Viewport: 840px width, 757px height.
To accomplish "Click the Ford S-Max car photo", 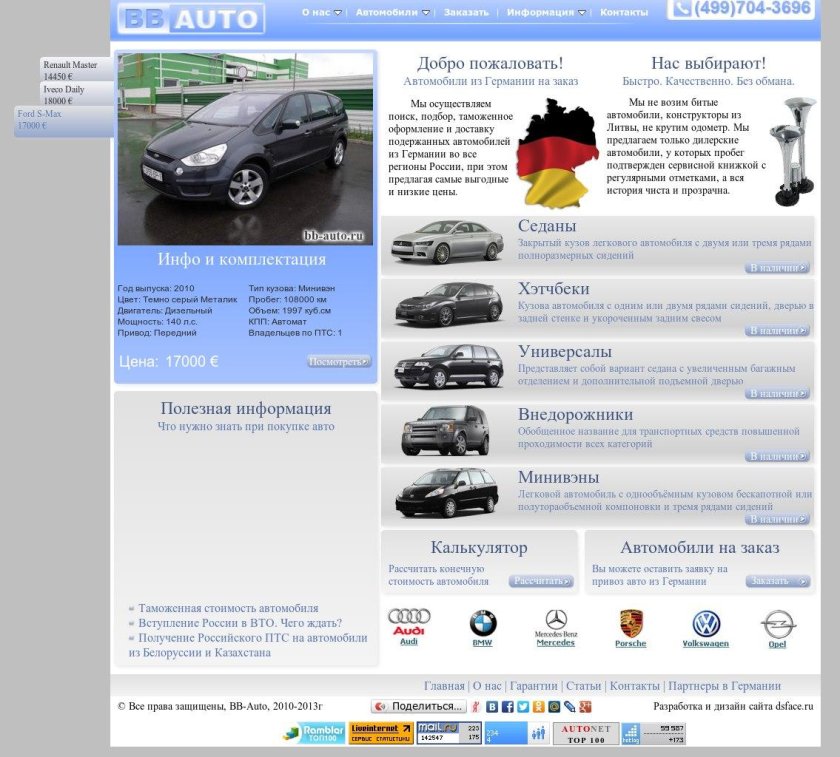I will click(245, 148).
